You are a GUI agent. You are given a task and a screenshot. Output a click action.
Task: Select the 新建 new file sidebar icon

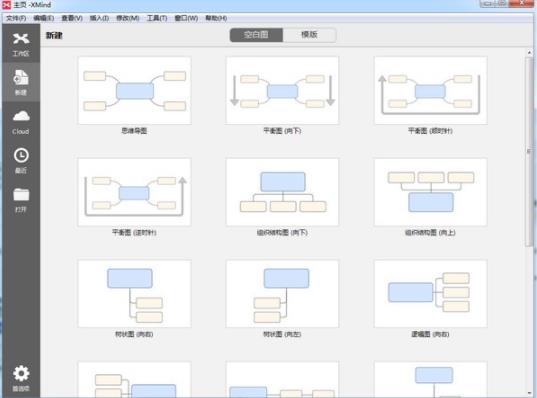click(x=21, y=83)
